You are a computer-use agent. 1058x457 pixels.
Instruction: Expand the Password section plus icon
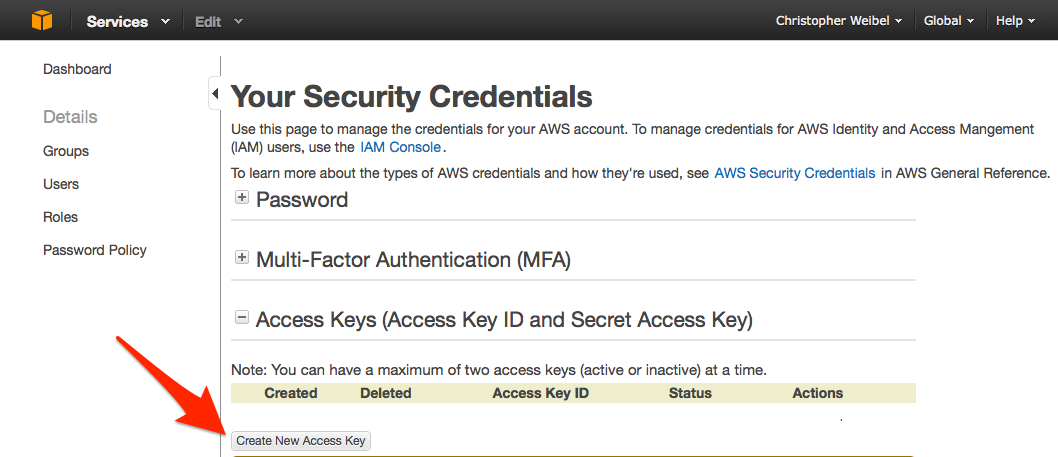coord(241,198)
